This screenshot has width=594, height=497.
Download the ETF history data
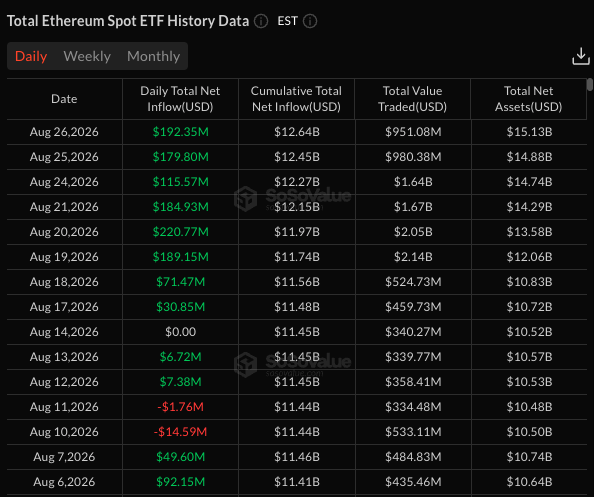click(580, 56)
